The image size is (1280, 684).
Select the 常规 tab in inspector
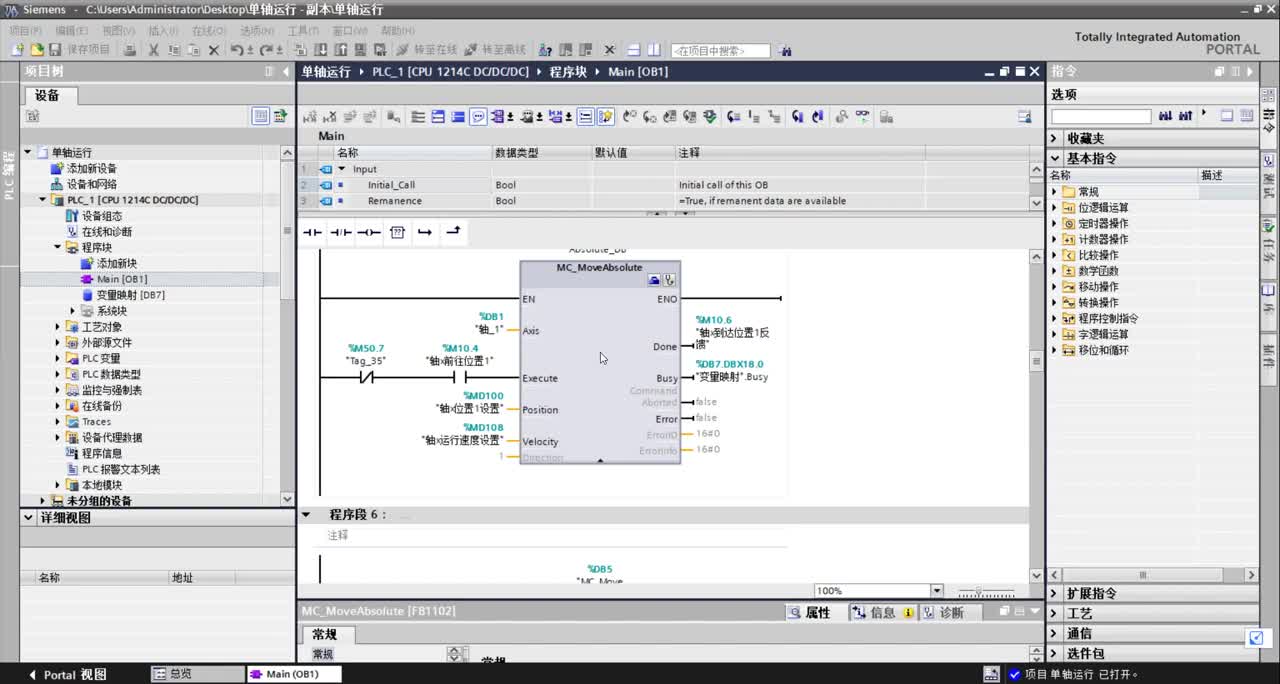[325, 634]
